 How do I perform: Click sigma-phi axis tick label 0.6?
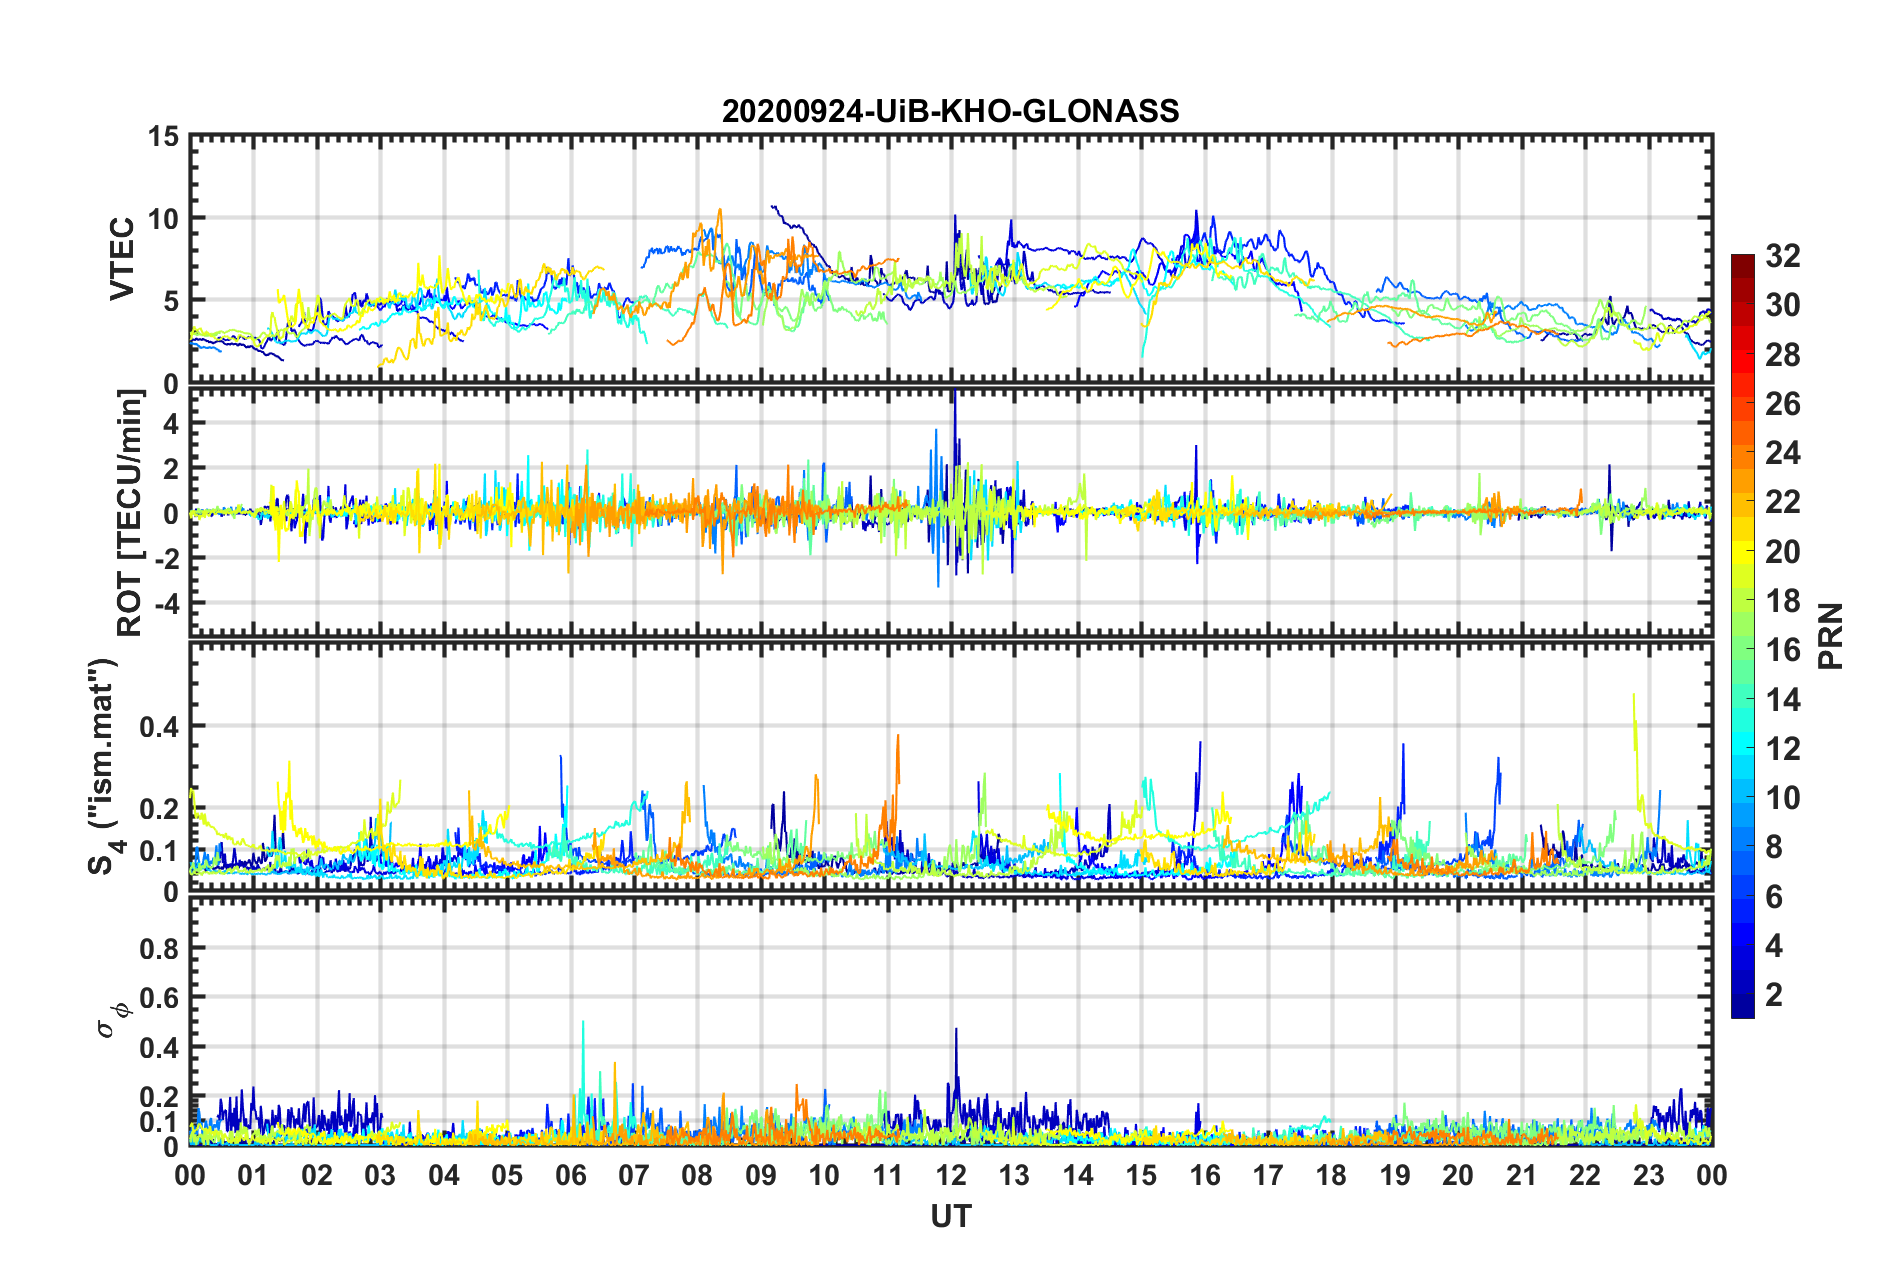point(160,998)
